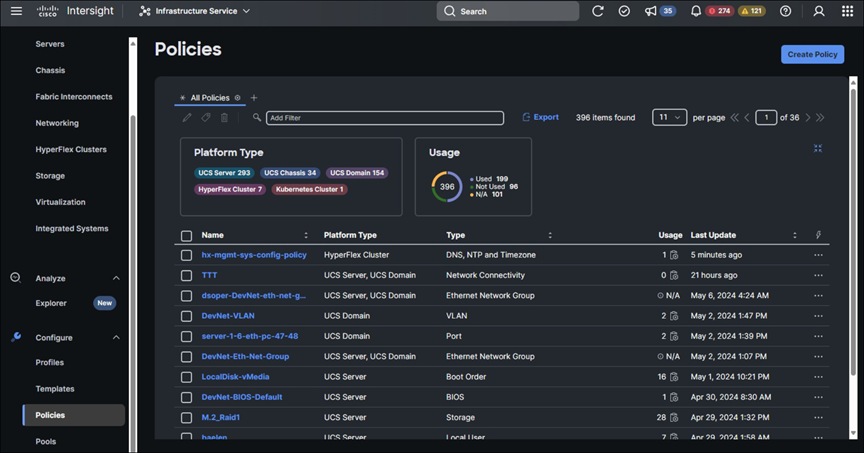864x453 pixels.
Task: Open HyperFlex Clusters in the sidebar
Action: click(x=71, y=149)
